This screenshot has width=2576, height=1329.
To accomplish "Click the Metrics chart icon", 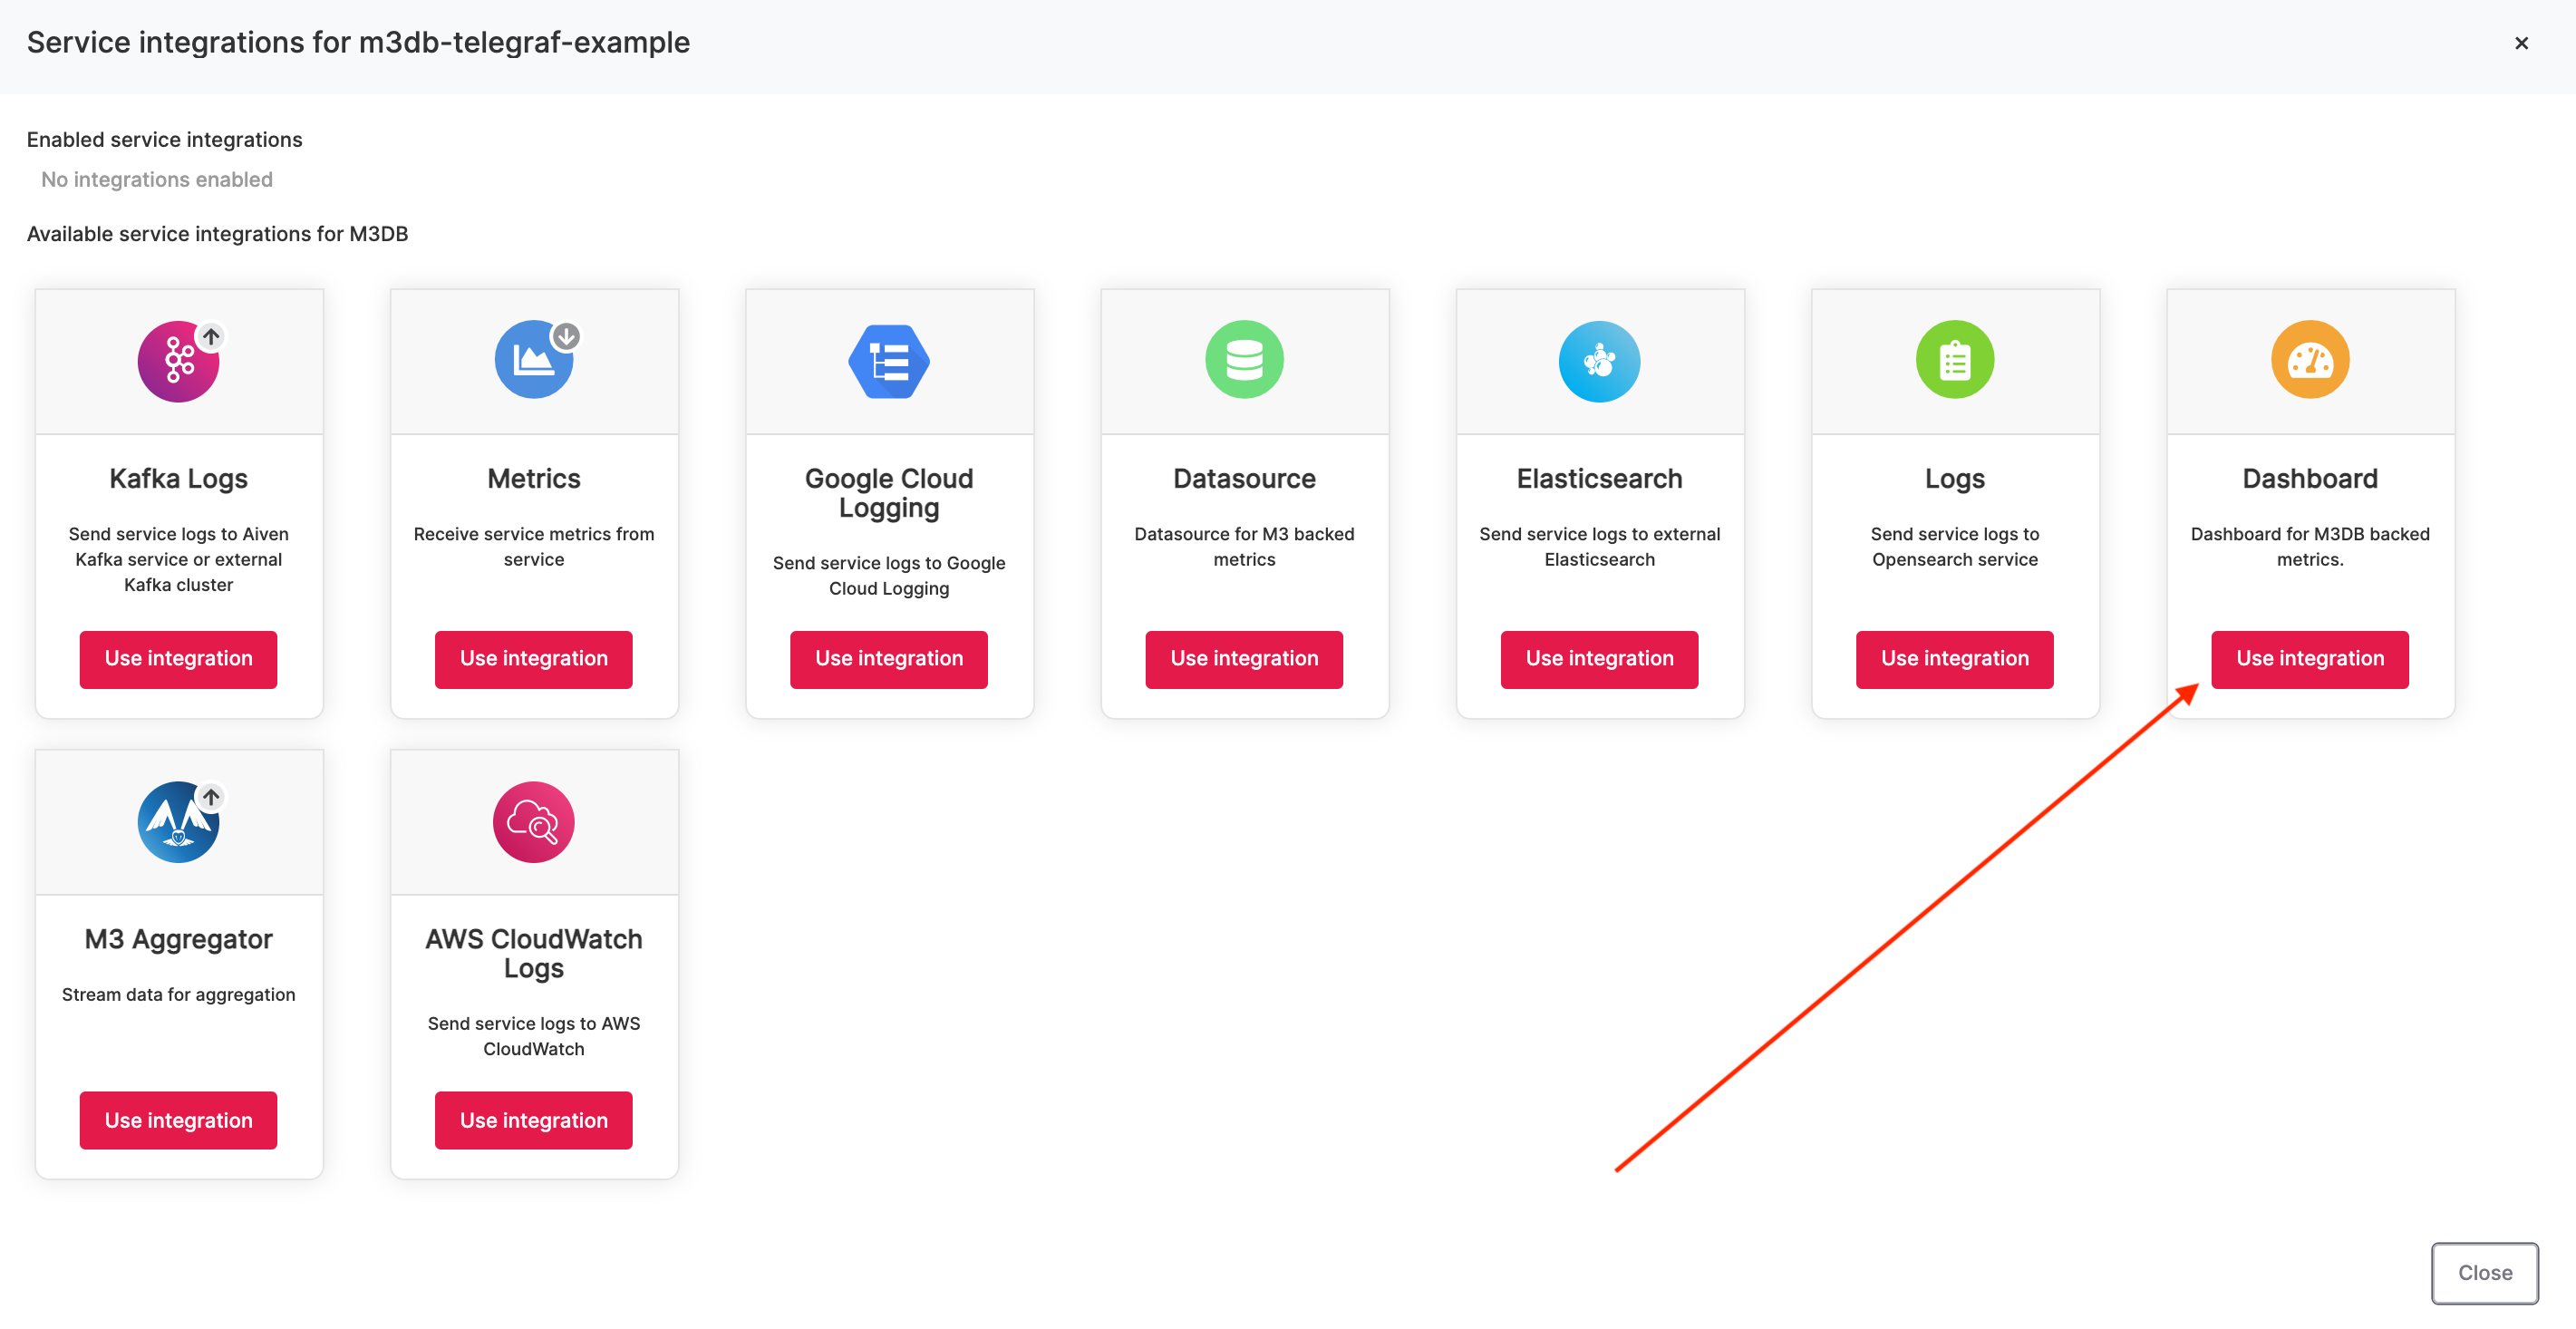I will click(534, 360).
